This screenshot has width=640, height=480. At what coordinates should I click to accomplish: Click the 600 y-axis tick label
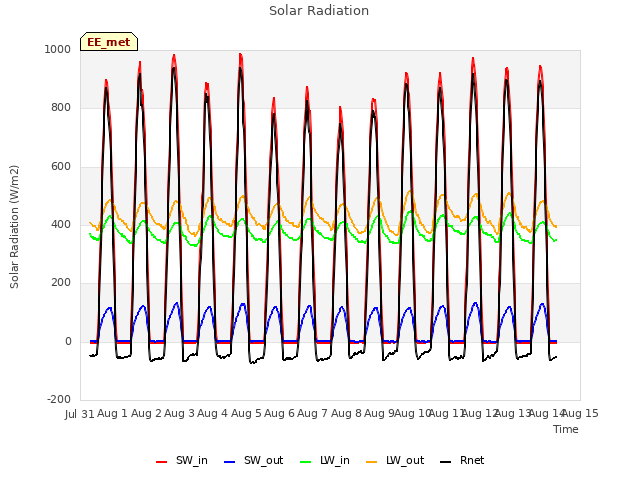click(61, 167)
